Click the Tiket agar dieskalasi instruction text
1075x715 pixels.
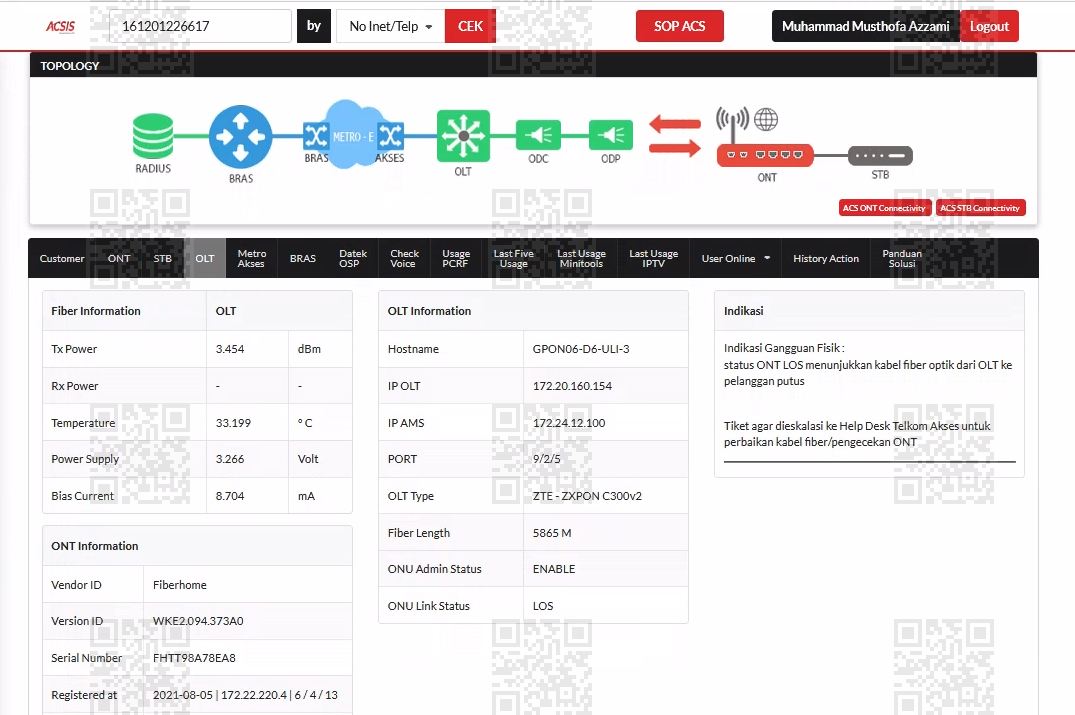pyautogui.click(x=858, y=434)
